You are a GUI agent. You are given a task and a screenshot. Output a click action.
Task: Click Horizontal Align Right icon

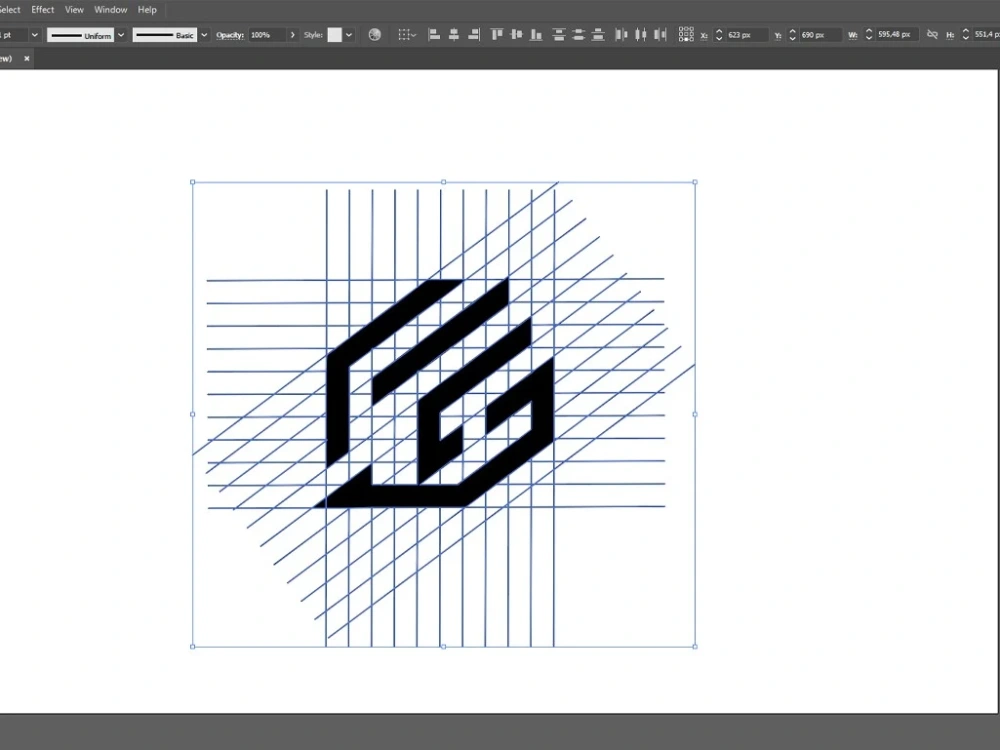pos(473,35)
